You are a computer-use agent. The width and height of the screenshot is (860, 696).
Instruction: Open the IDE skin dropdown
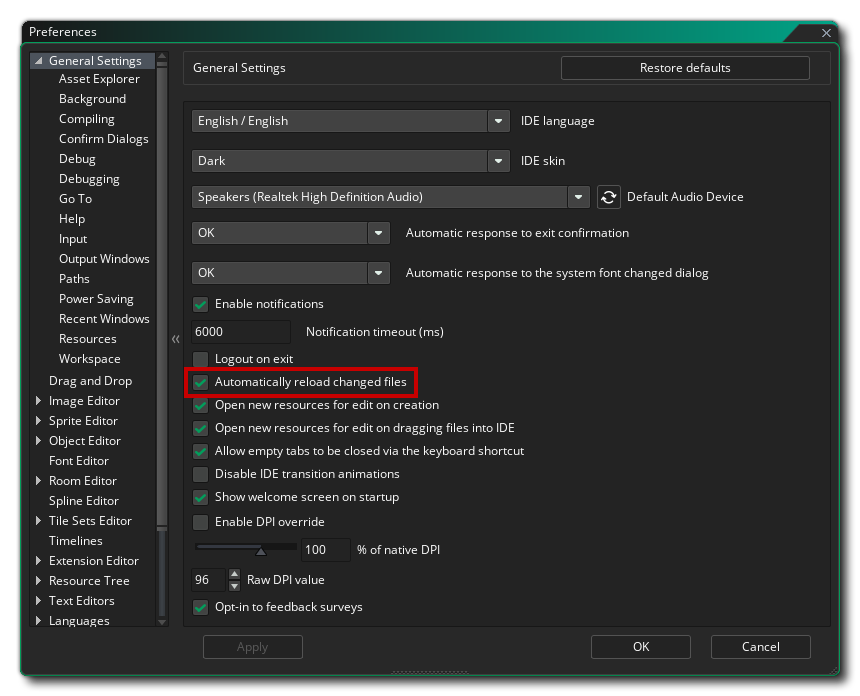coord(499,161)
